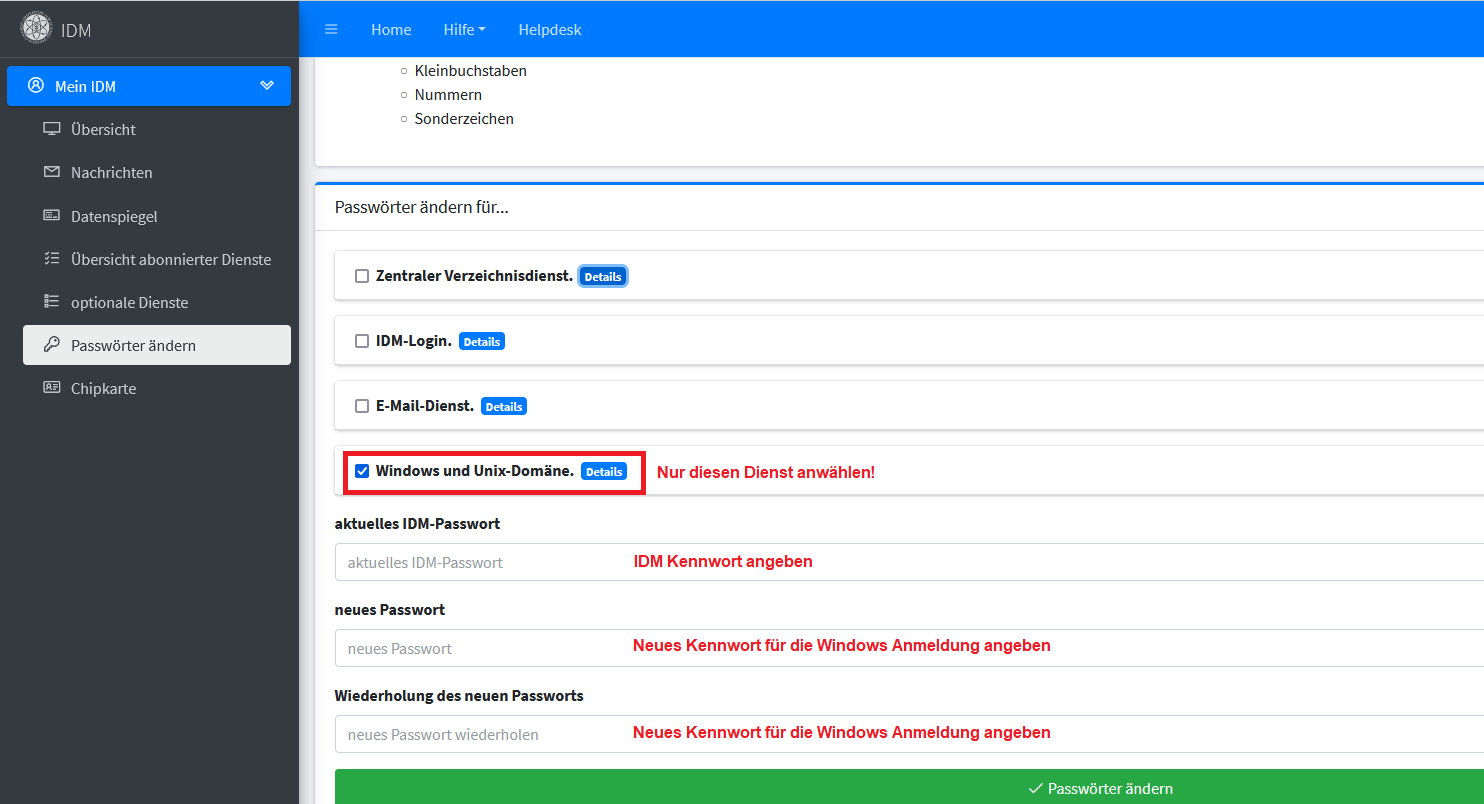Click the IDM logo icon
The height and width of the screenshot is (804, 1484).
pos(37,29)
